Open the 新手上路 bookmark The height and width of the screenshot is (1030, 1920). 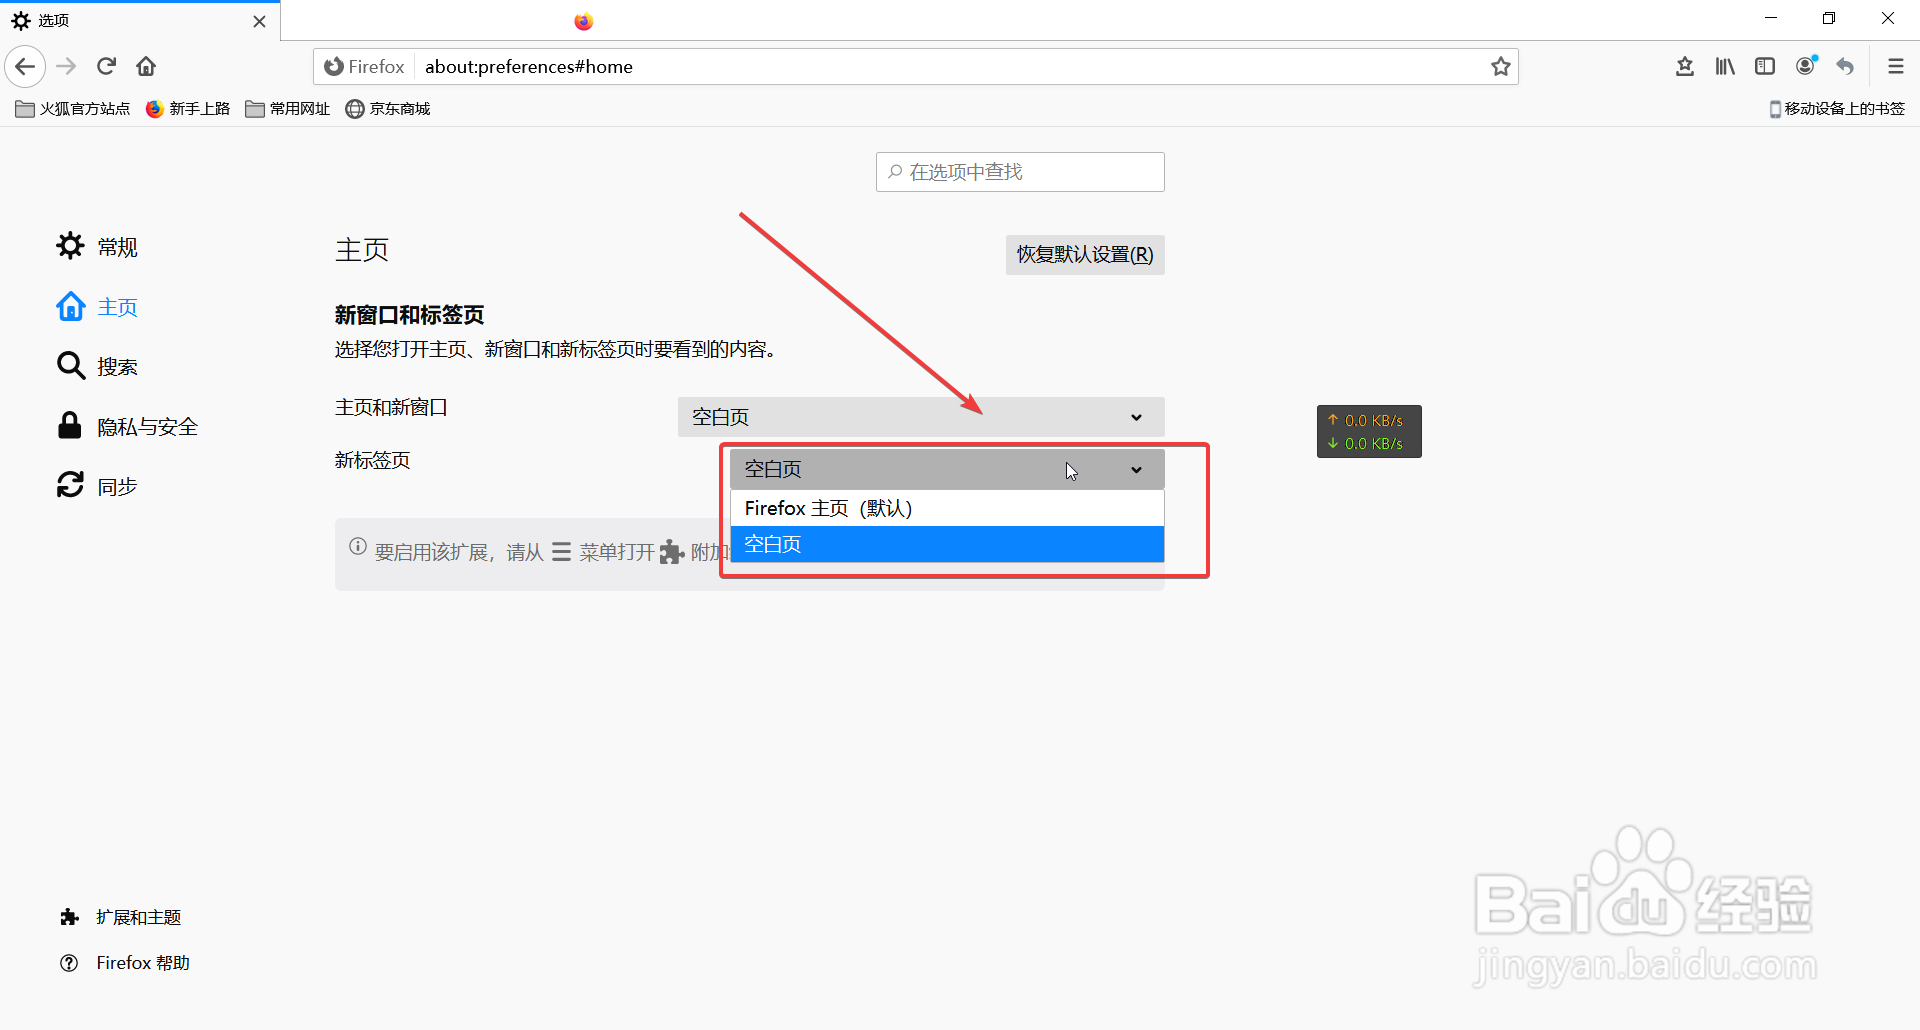(x=188, y=109)
